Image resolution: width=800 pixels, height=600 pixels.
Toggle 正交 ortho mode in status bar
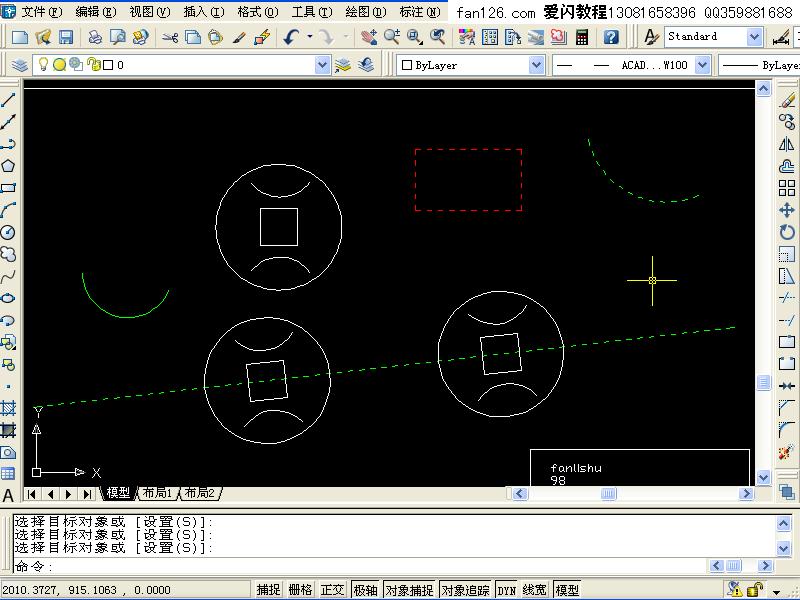pyautogui.click(x=333, y=590)
